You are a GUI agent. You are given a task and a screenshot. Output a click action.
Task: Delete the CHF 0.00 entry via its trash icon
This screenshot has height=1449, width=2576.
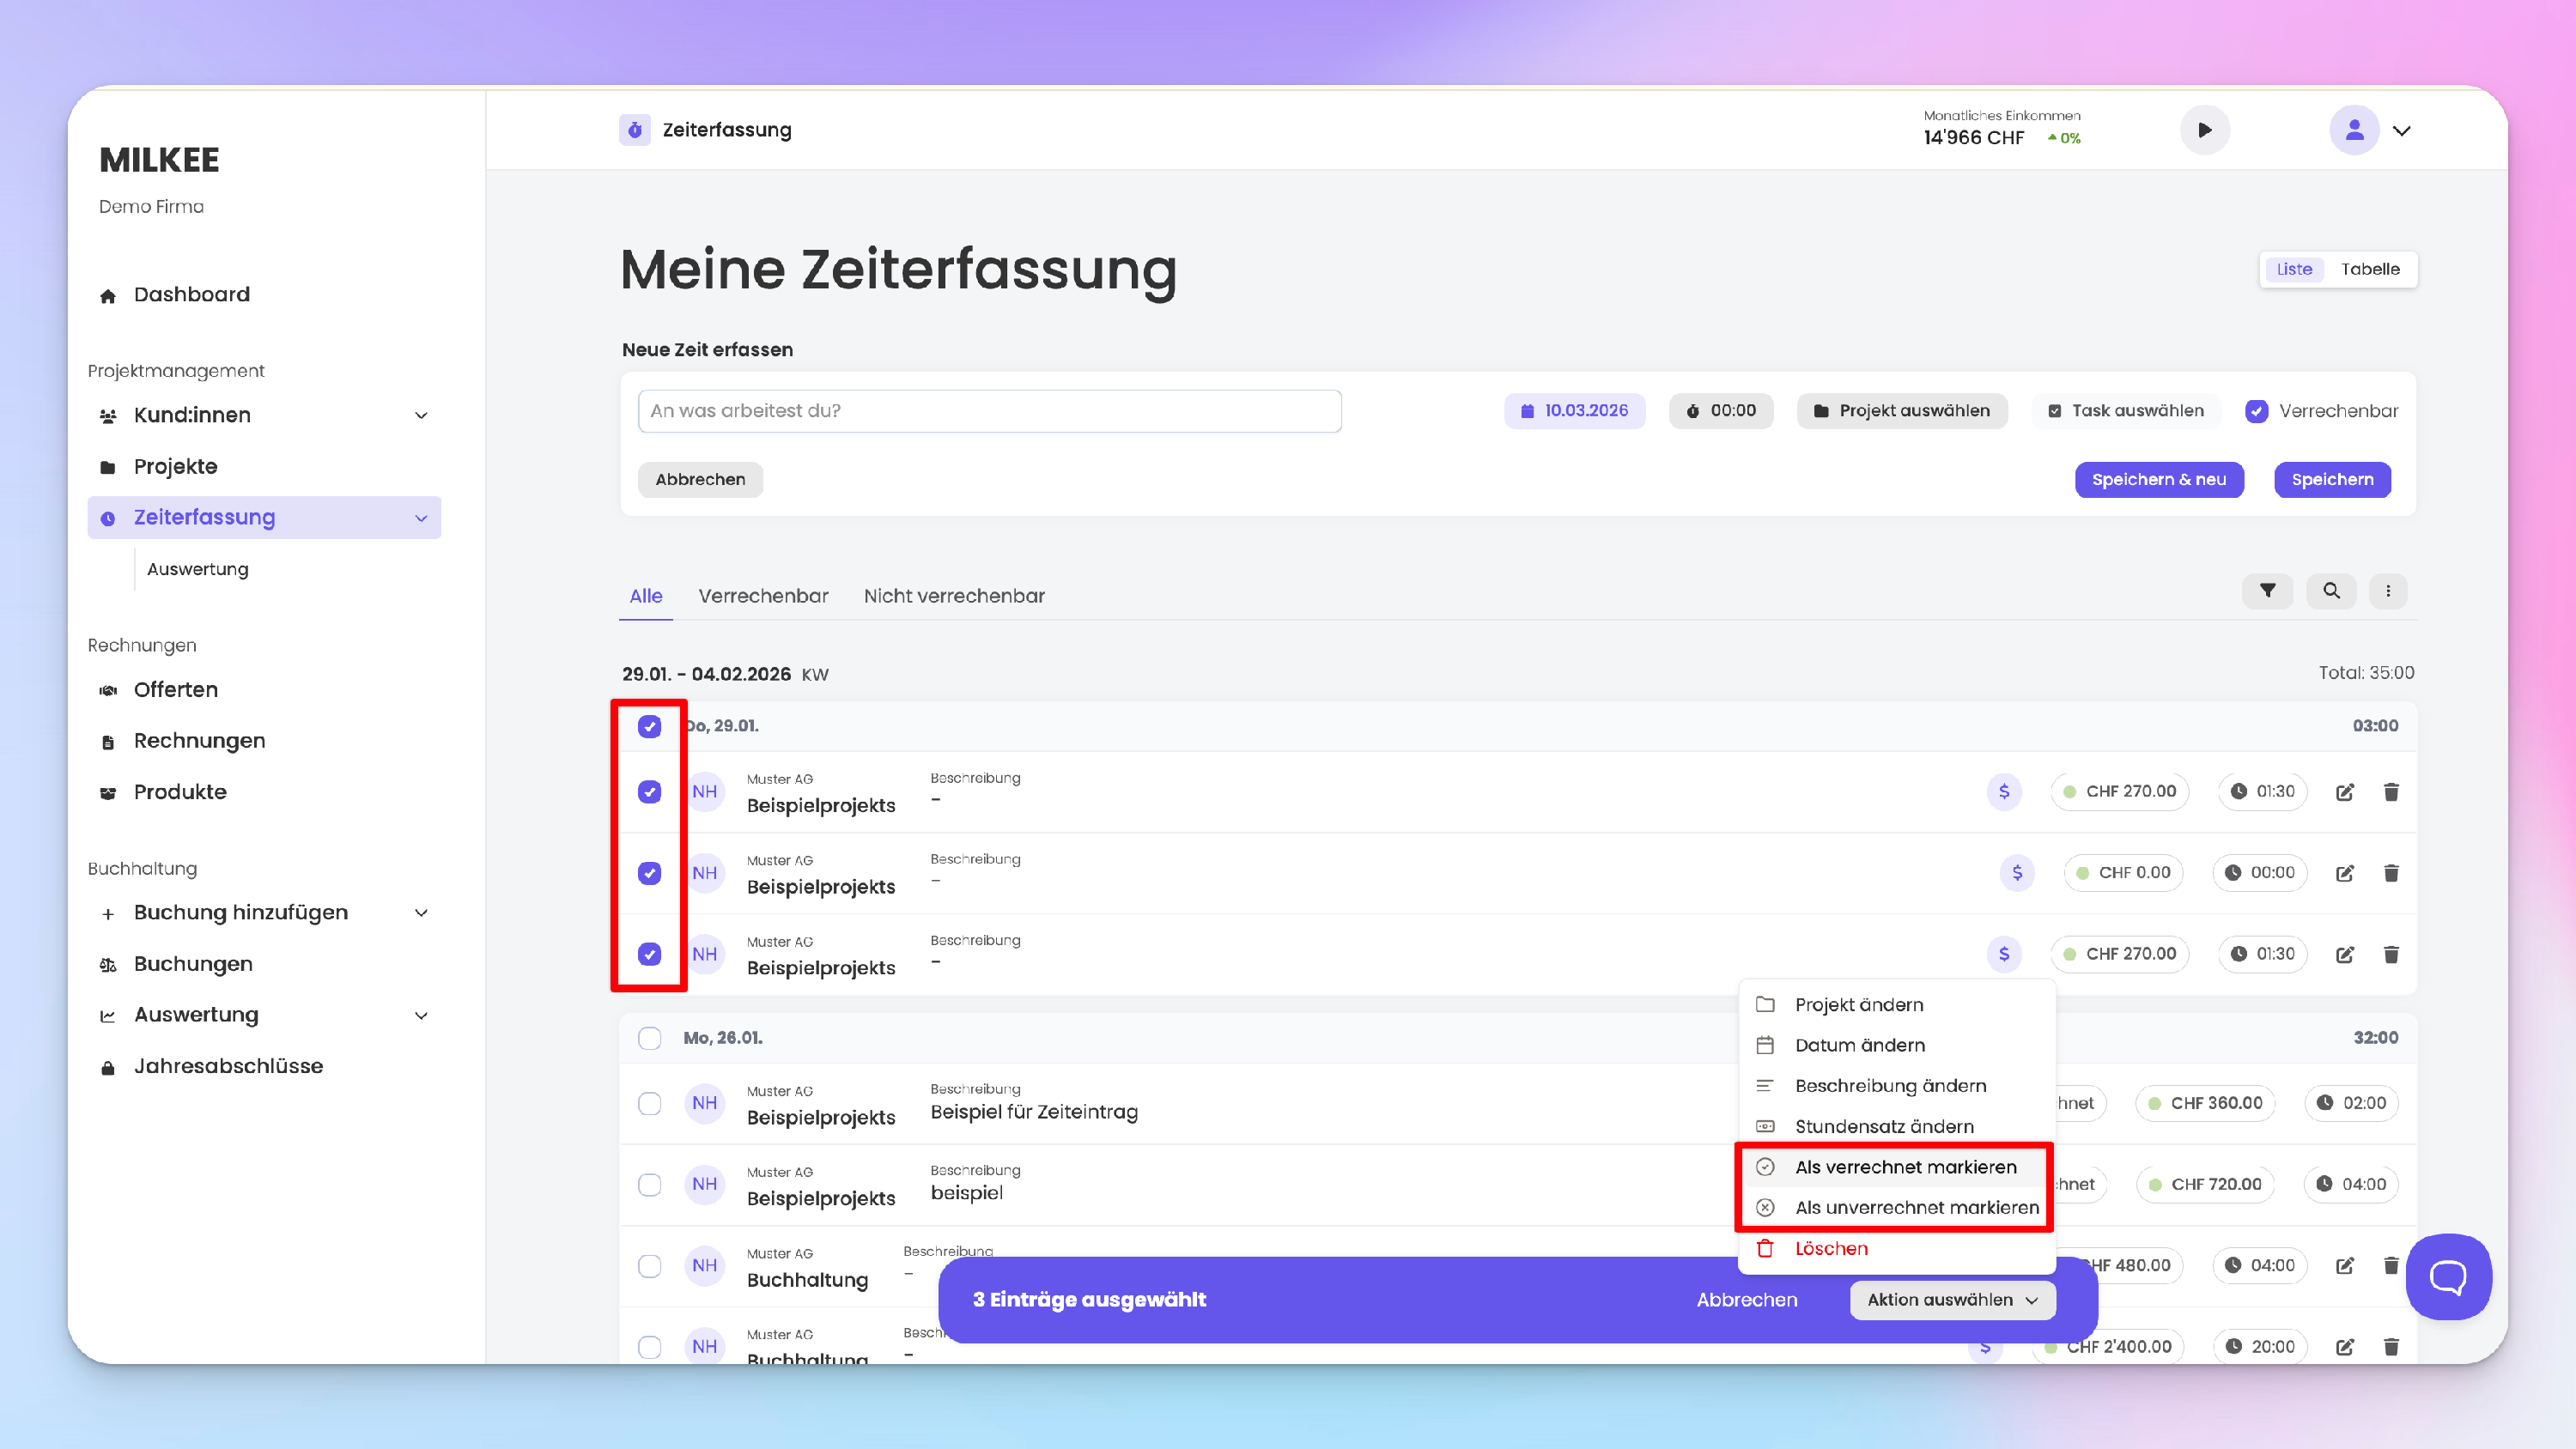(x=2390, y=873)
